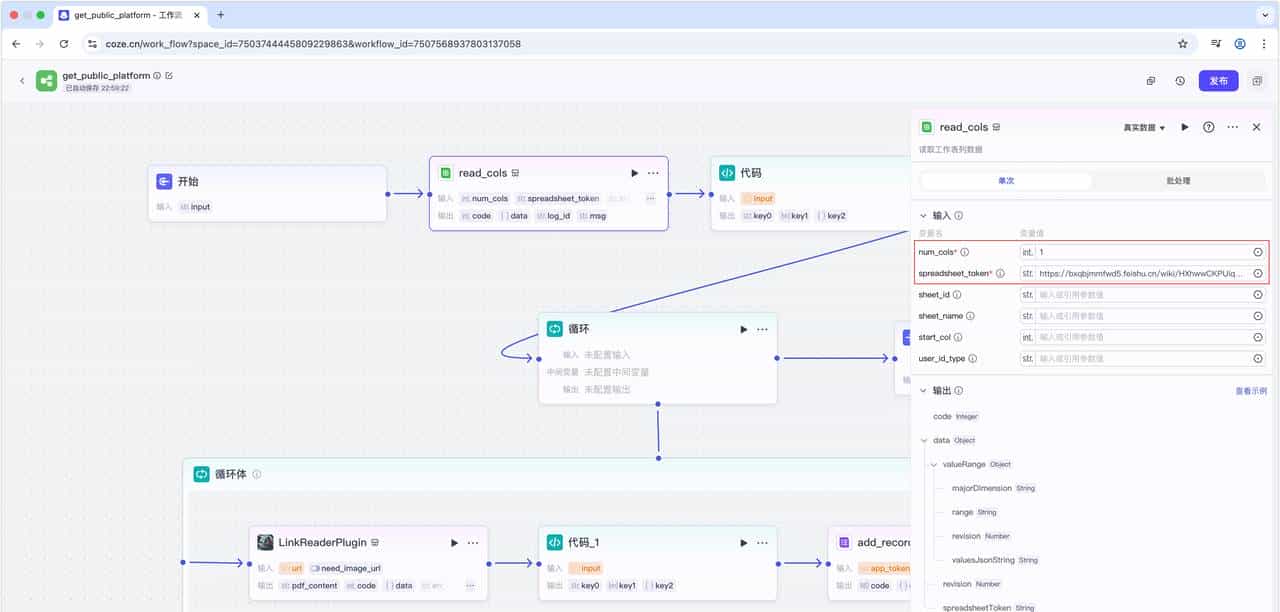Screen dimensions: 1280x612
Task: Click edit icon beside get_public_platform title
Action: coord(169,76)
